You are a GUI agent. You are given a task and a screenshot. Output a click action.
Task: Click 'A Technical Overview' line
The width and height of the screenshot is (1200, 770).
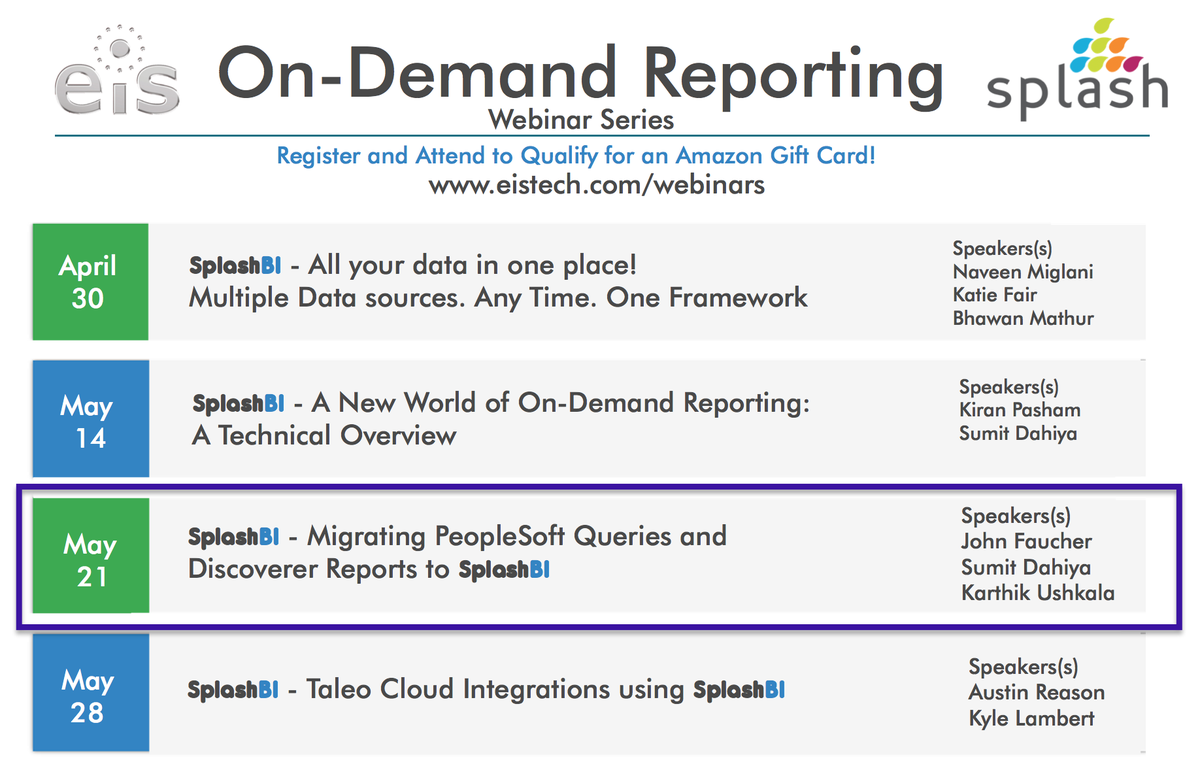324,435
